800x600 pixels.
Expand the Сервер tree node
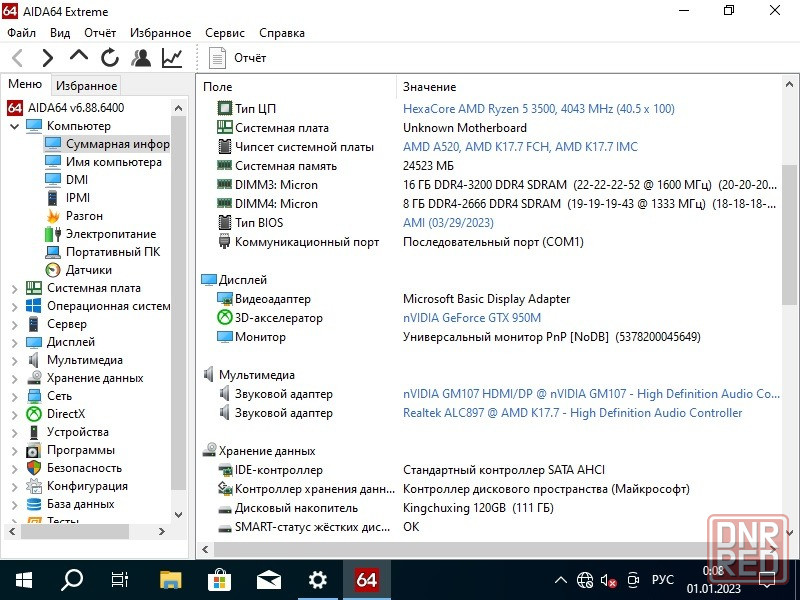(x=15, y=324)
